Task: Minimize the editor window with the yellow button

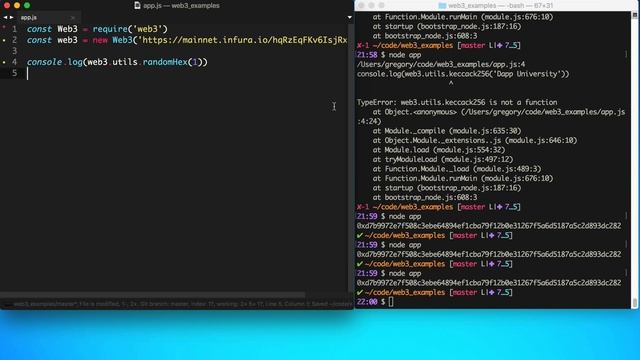Action: click(17, 5)
